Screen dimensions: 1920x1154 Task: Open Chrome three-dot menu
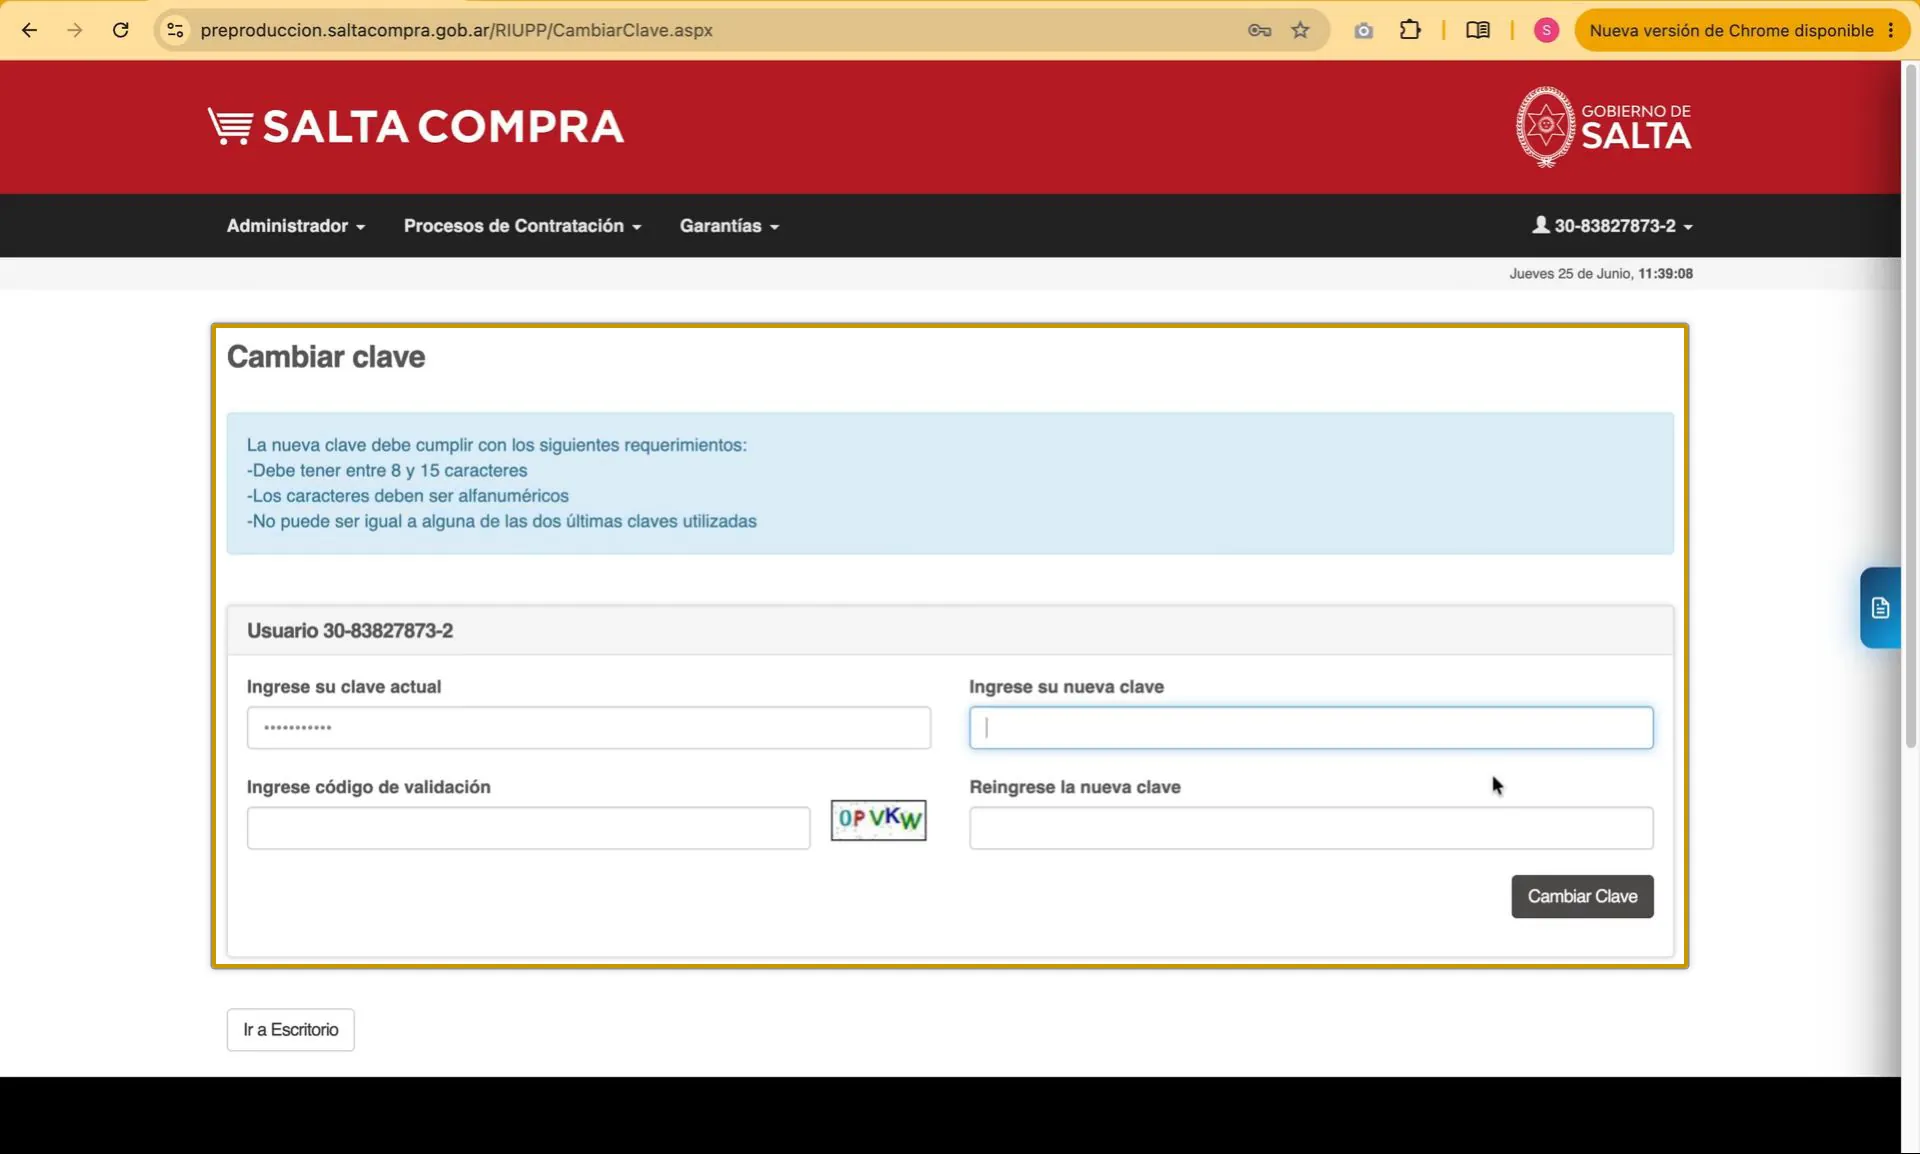tap(1891, 30)
